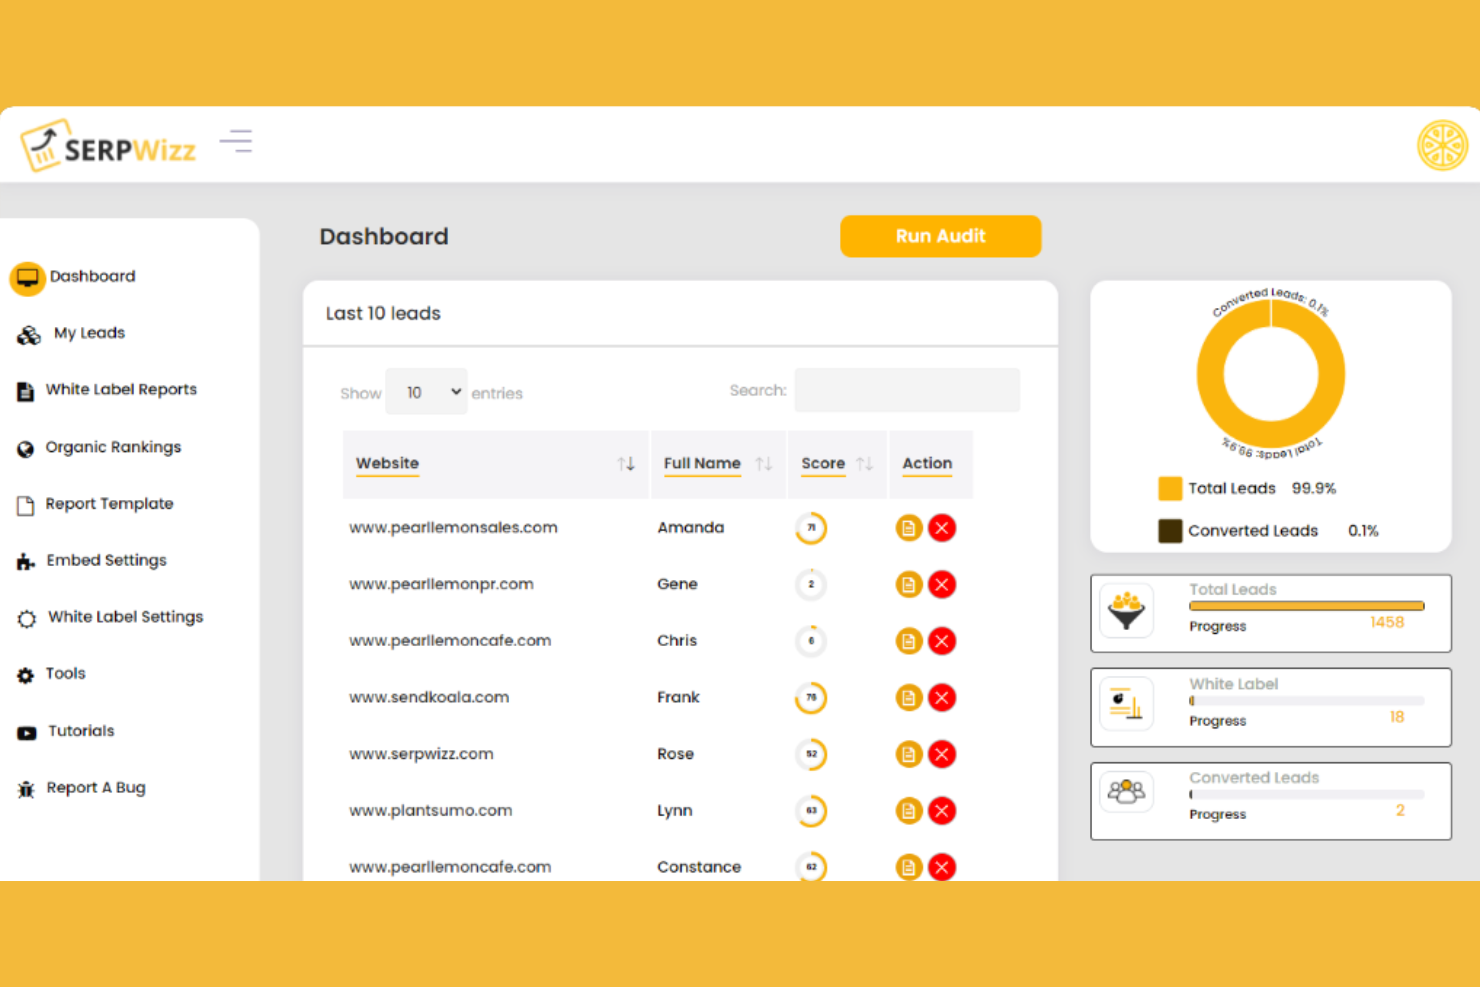The height and width of the screenshot is (987, 1480).
Task: Click the Report Template page icon
Action: coord(26,505)
